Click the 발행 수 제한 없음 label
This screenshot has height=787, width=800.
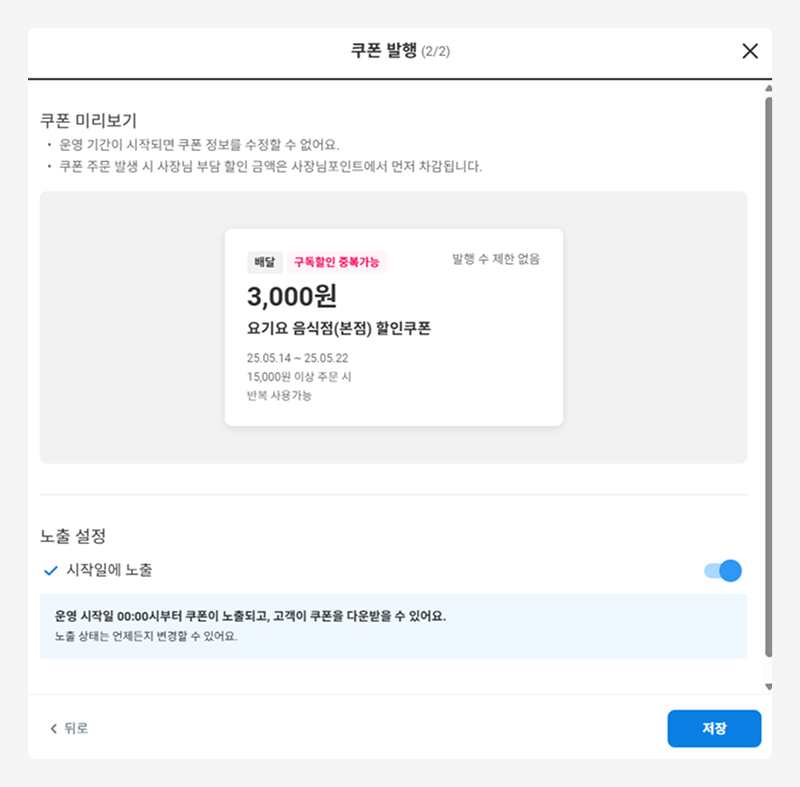coord(495,259)
